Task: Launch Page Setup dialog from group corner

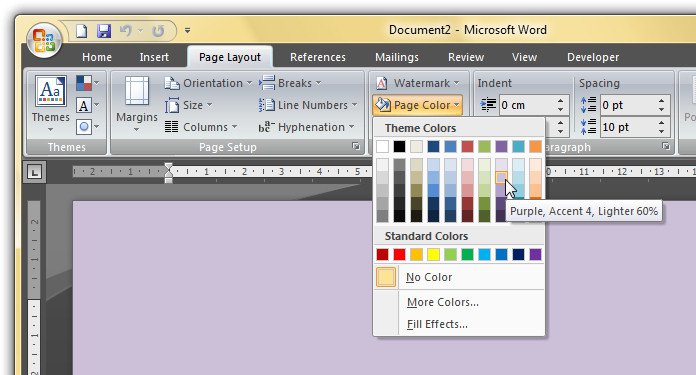Action: click(x=356, y=146)
